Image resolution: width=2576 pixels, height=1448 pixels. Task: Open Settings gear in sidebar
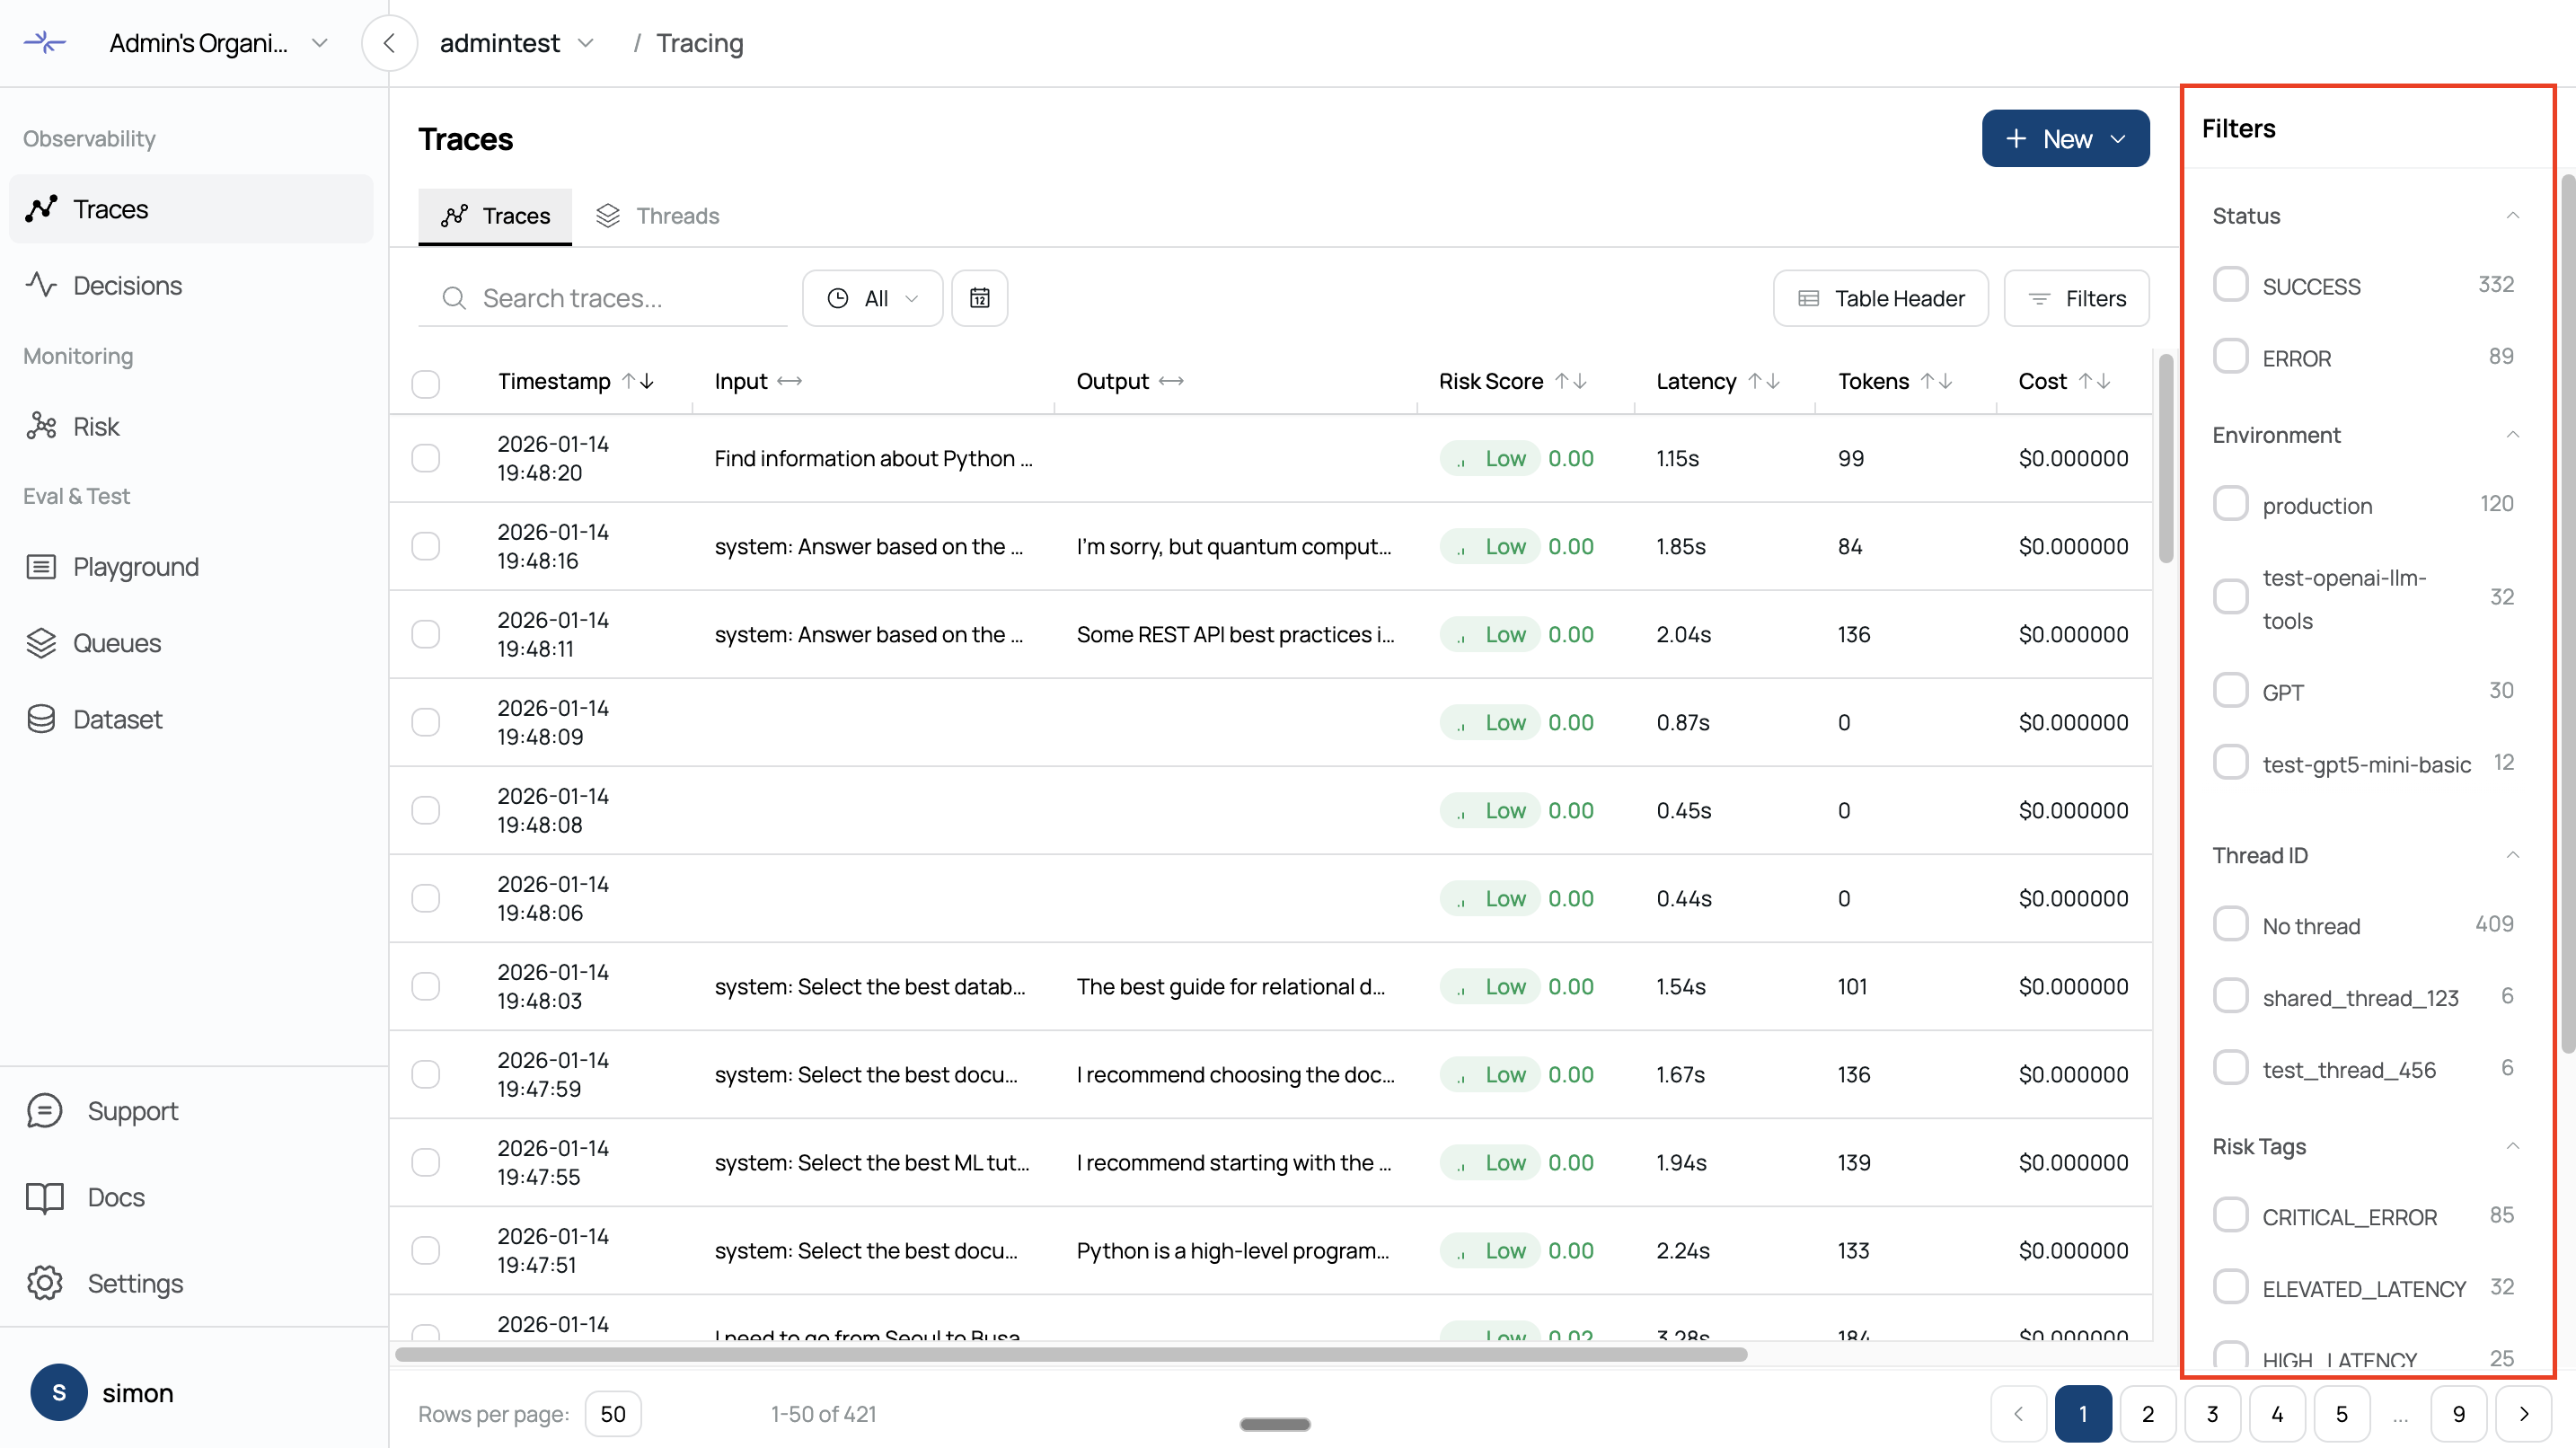45,1283
